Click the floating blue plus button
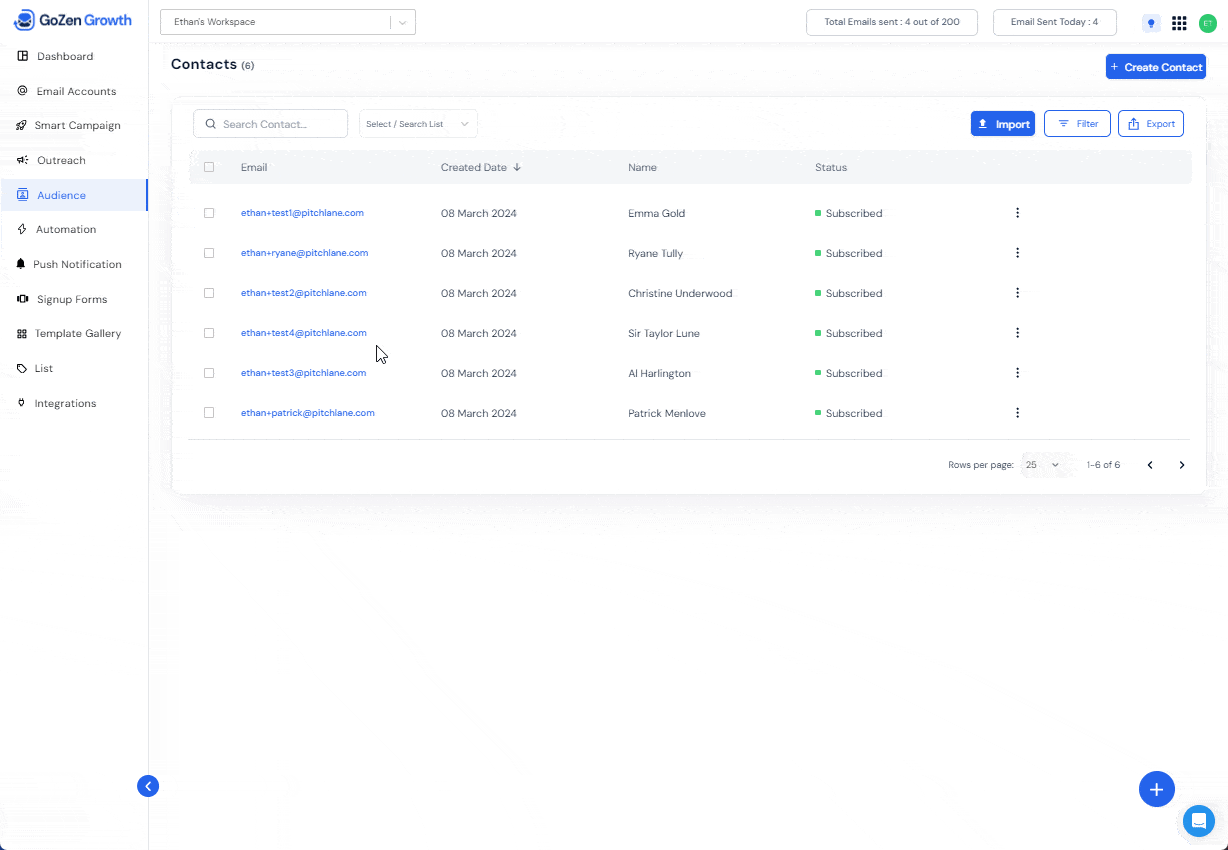This screenshot has width=1228, height=850. click(1157, 789)
